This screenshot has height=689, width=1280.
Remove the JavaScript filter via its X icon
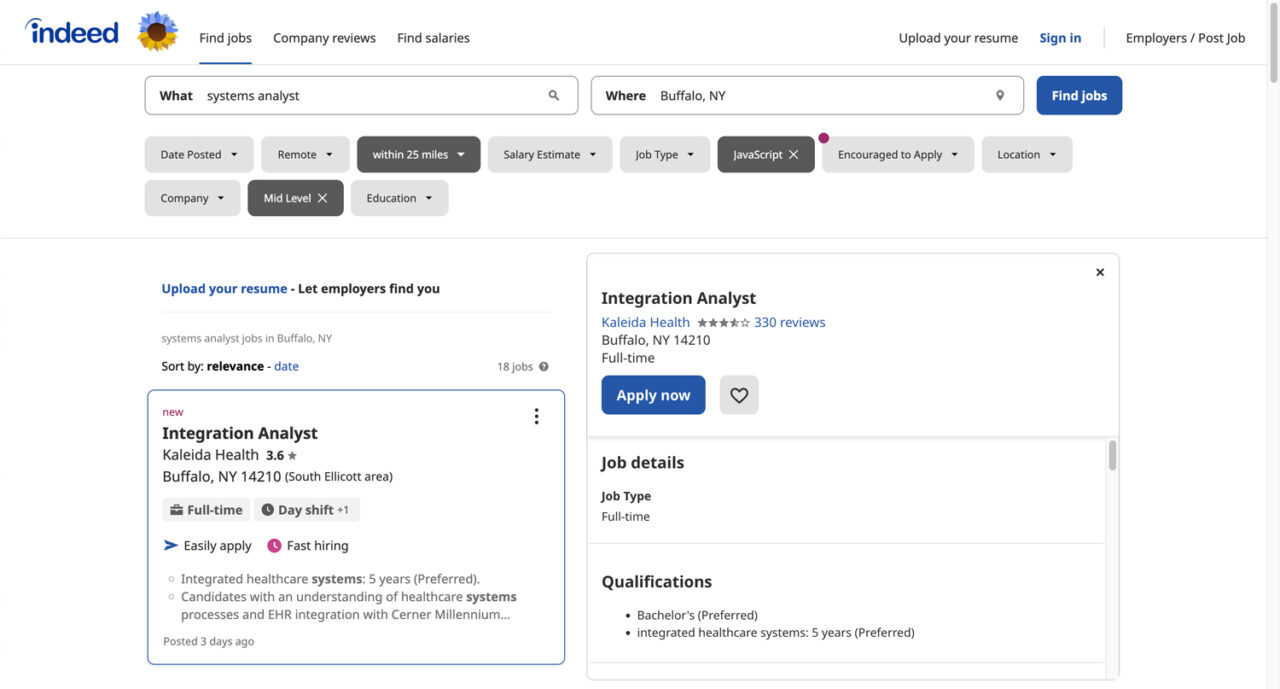(x=793, y=154)
